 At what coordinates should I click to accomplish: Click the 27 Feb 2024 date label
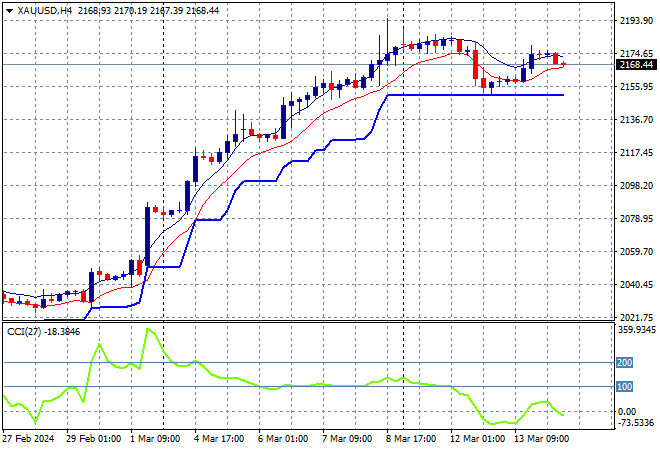[29, 440]
